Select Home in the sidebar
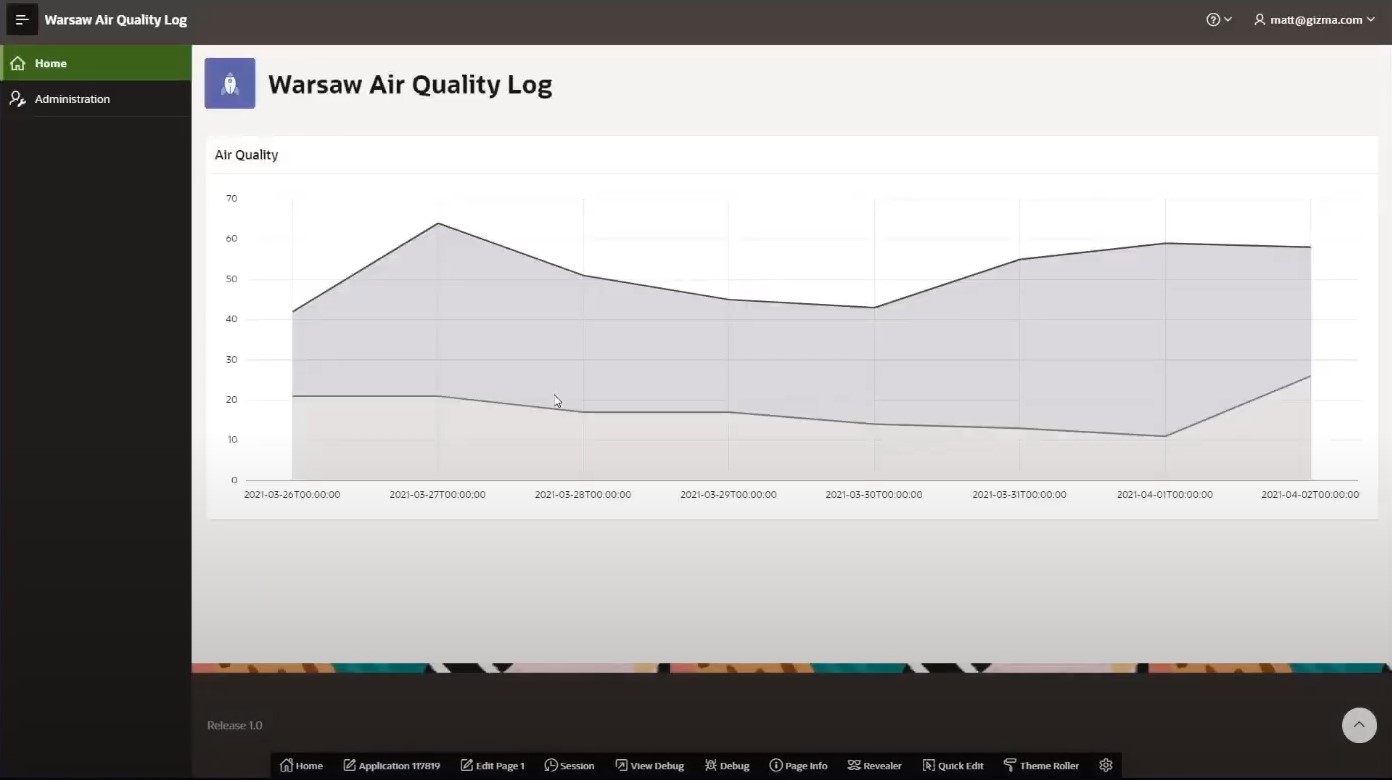 coord(96,63)
